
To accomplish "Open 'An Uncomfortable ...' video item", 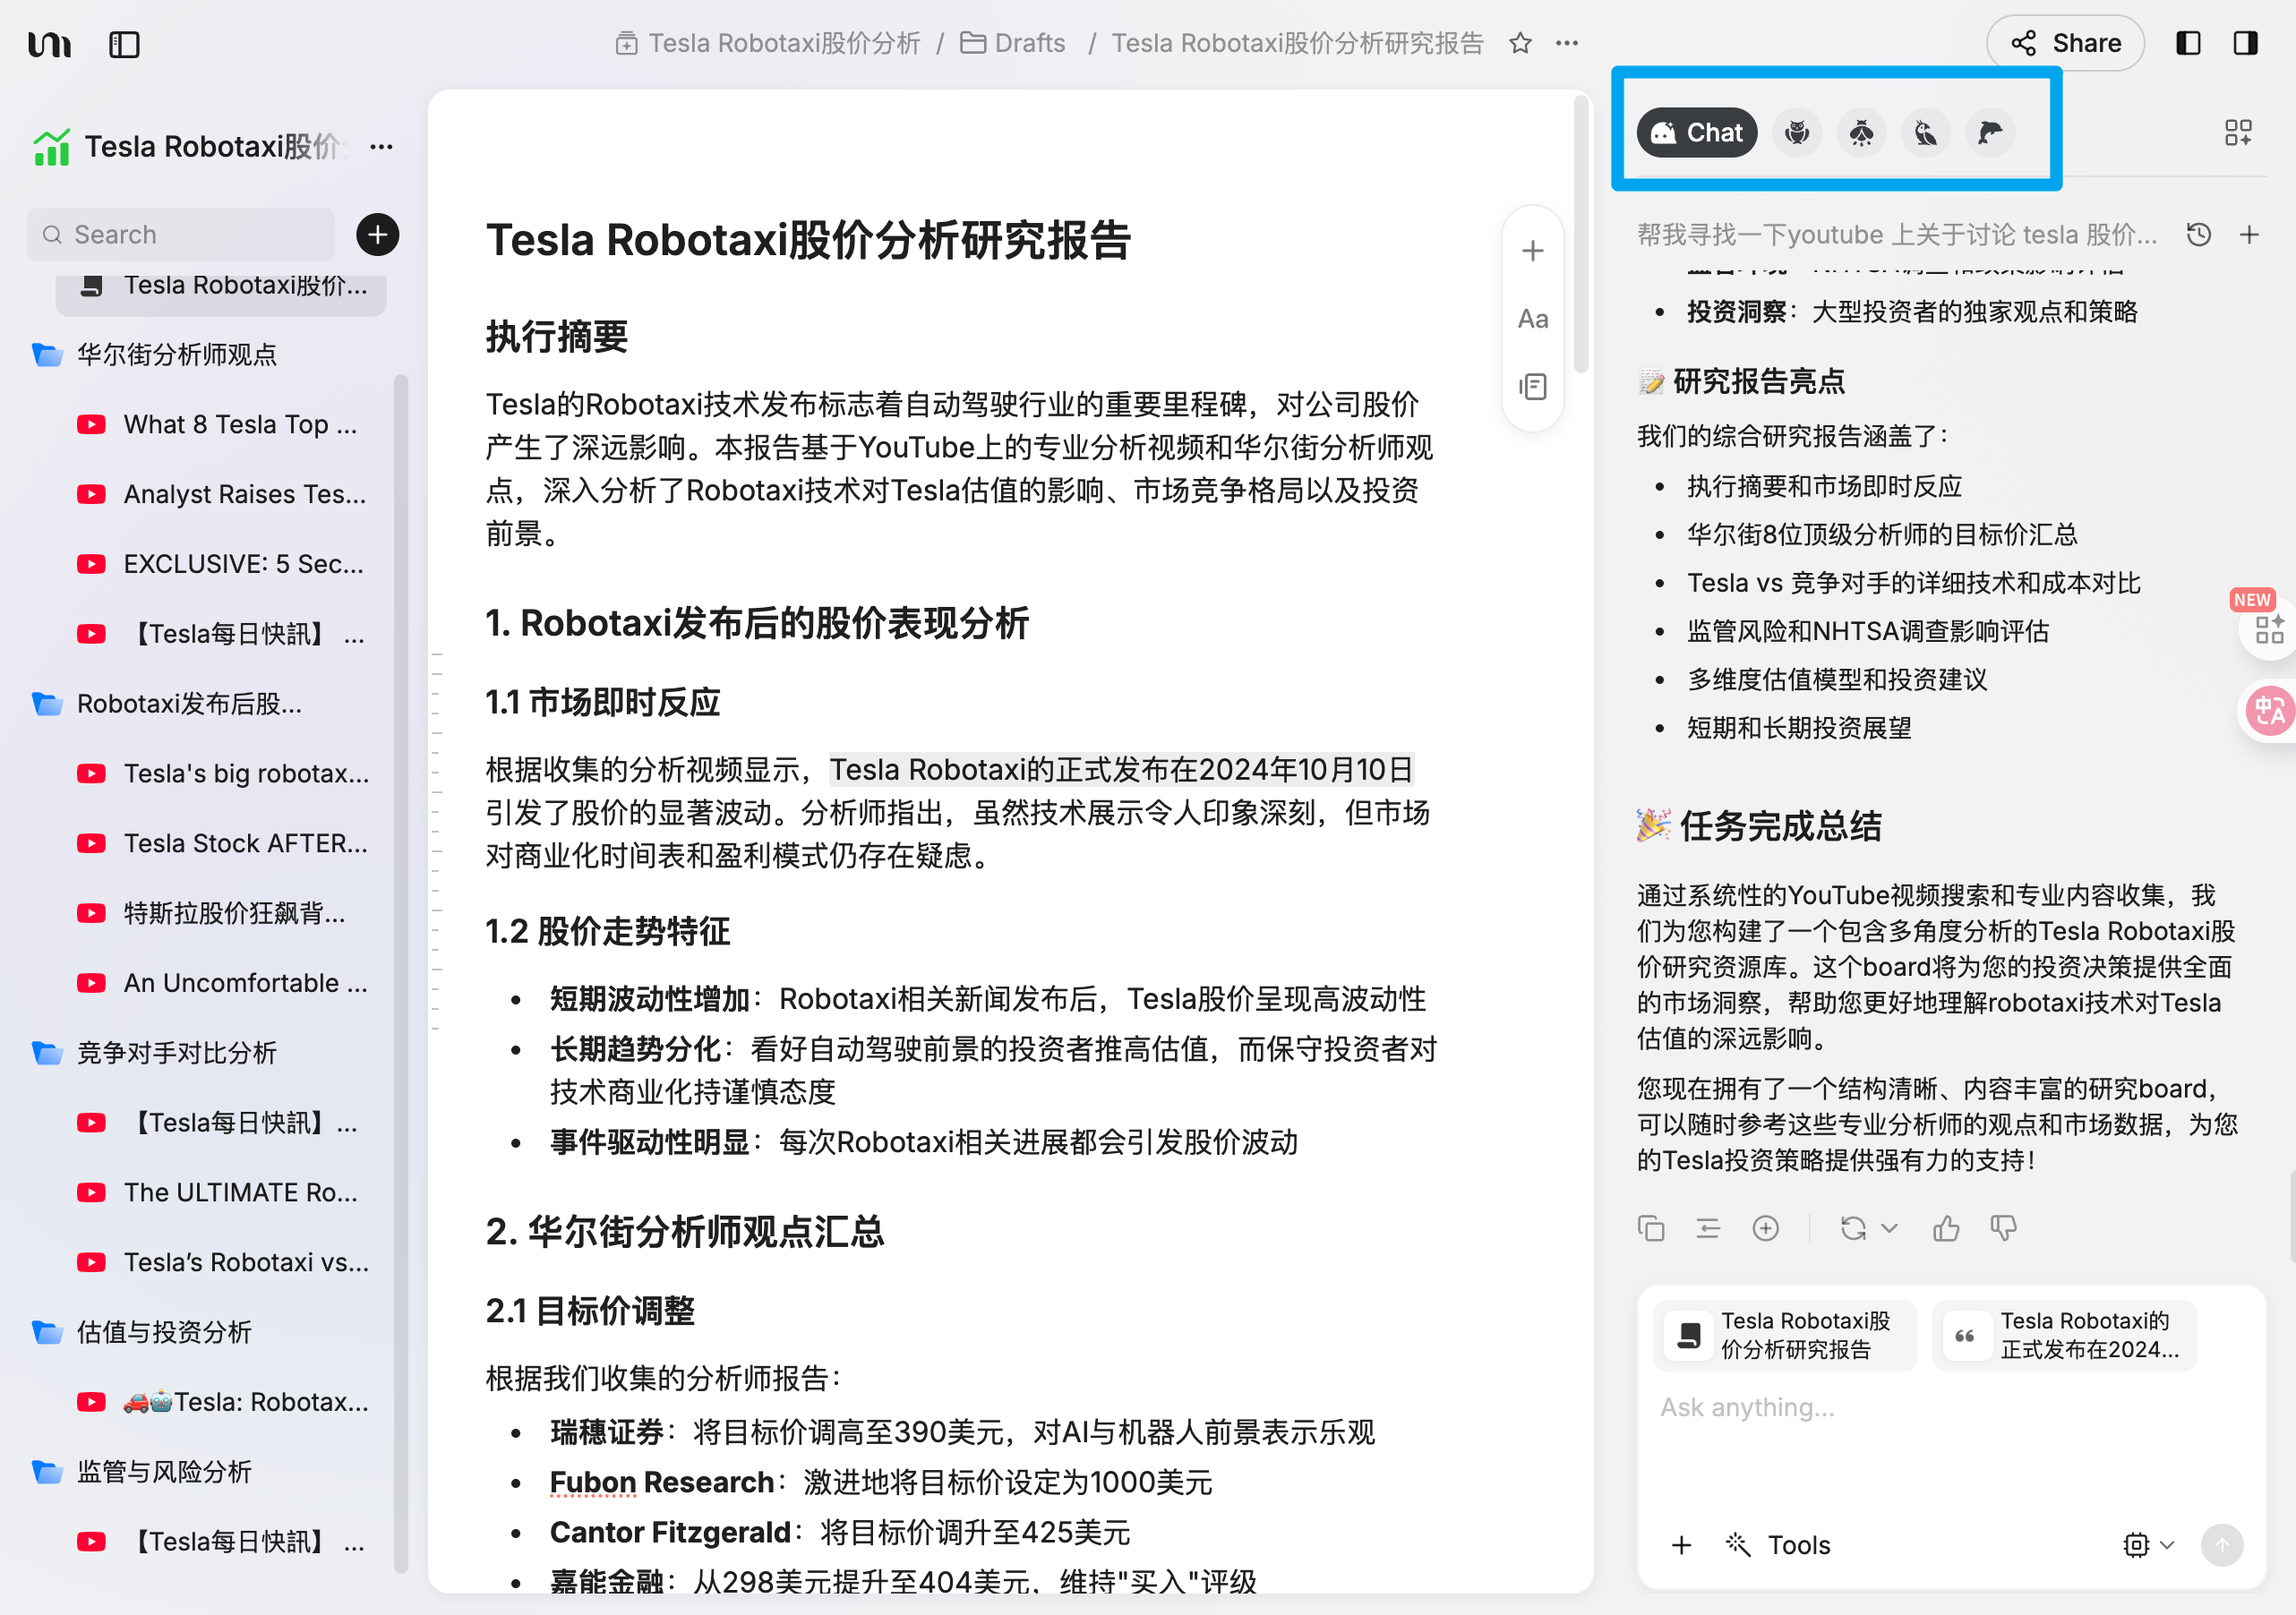I will pyautogui.click(x=220, y=983).
